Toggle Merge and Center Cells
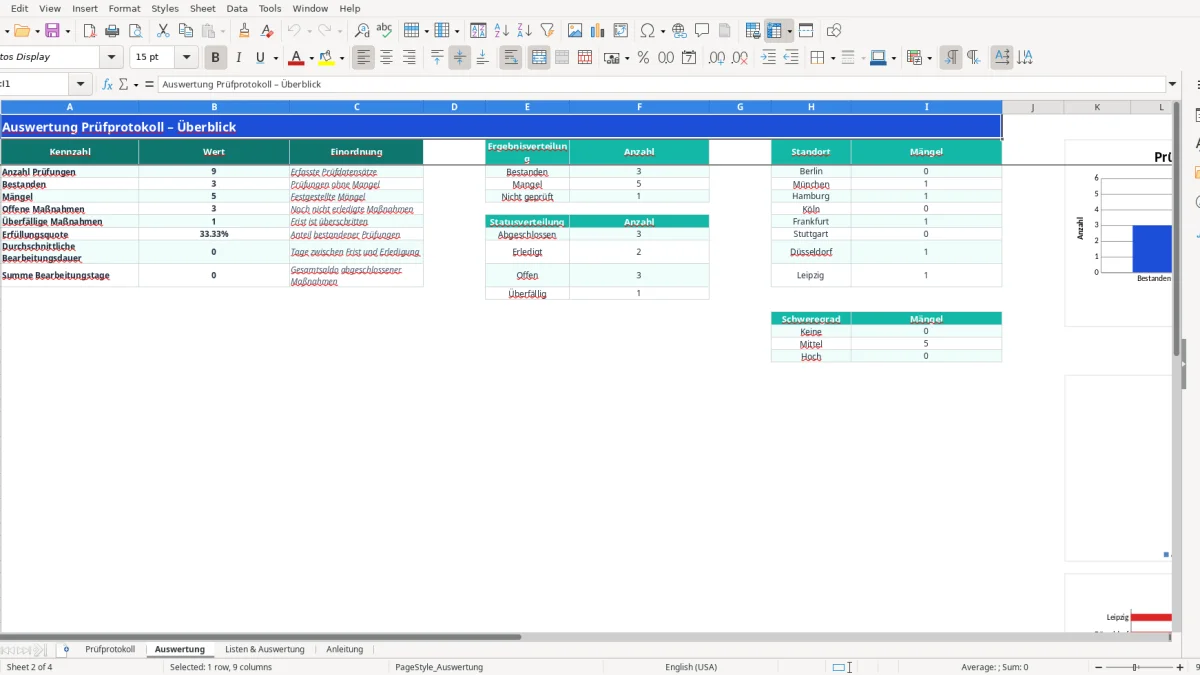Viewport: 1200px width, 675px height. (539, 58)
